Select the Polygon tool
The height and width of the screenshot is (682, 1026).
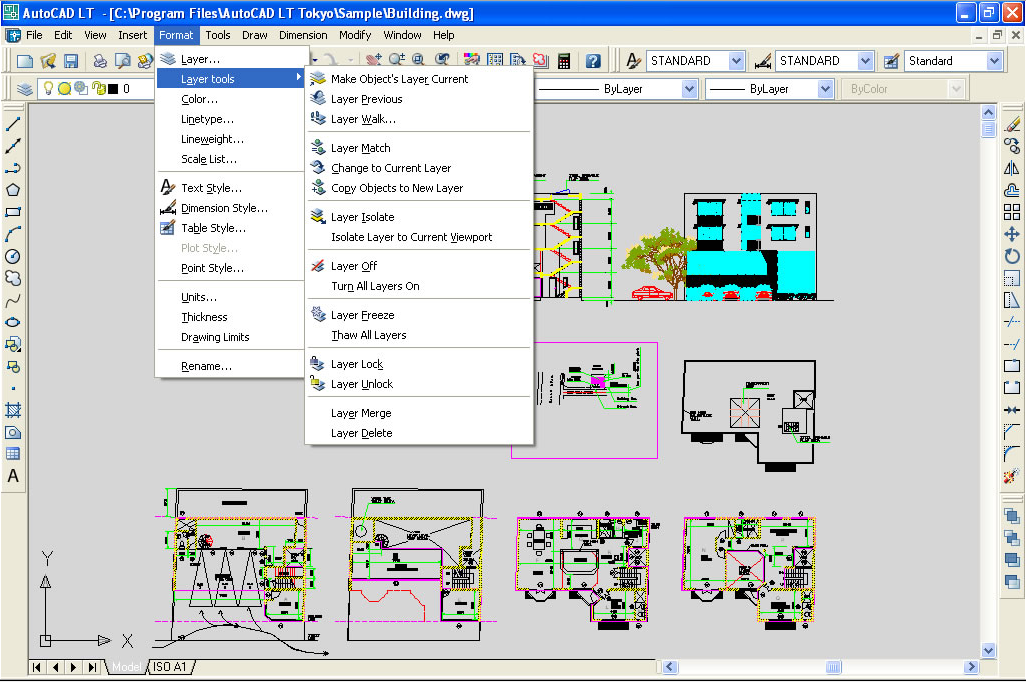[12, 190]
